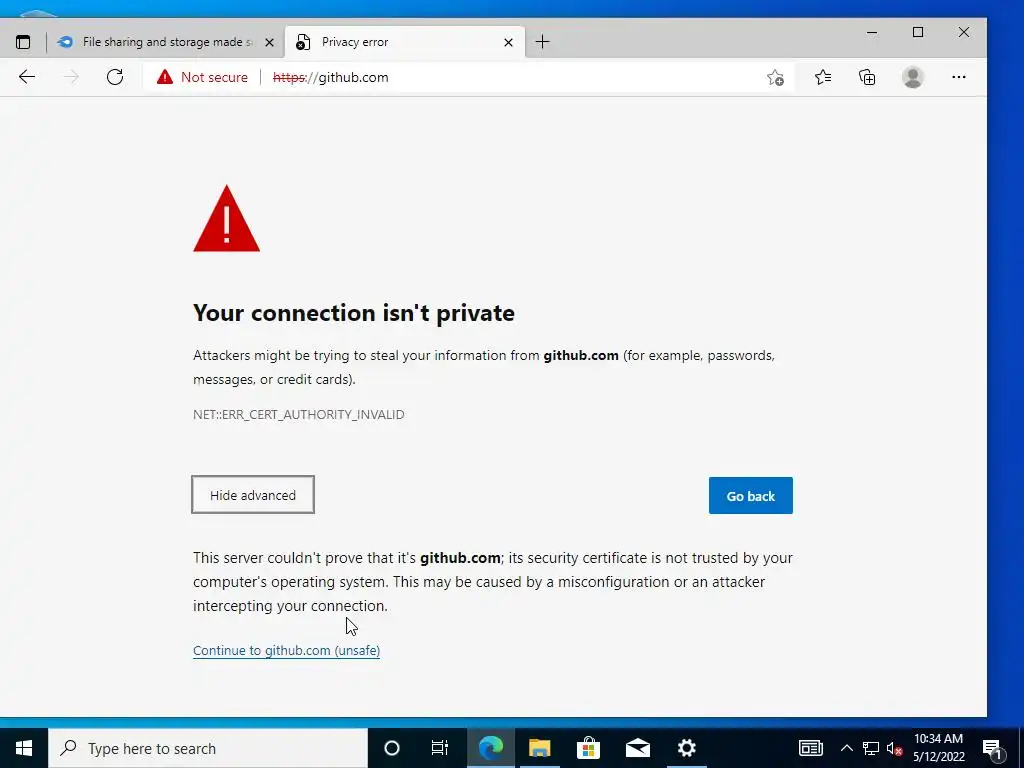The image size is (1024, 768).
Task: Click the NET::ERR_CERT_AUTHORITY_INVALID error code
Action: (x=298, y=415)
